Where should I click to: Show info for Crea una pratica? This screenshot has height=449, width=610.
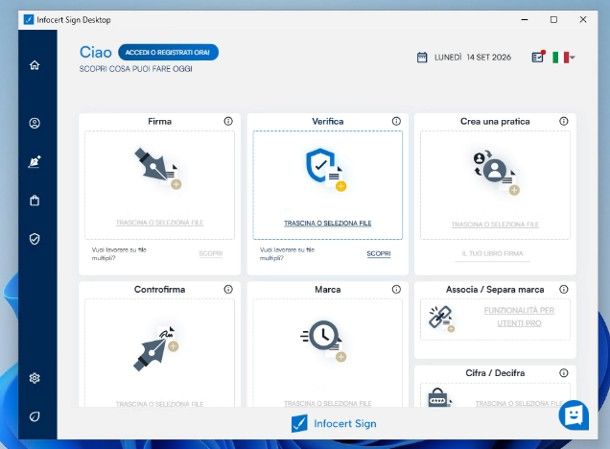point(564,121)
